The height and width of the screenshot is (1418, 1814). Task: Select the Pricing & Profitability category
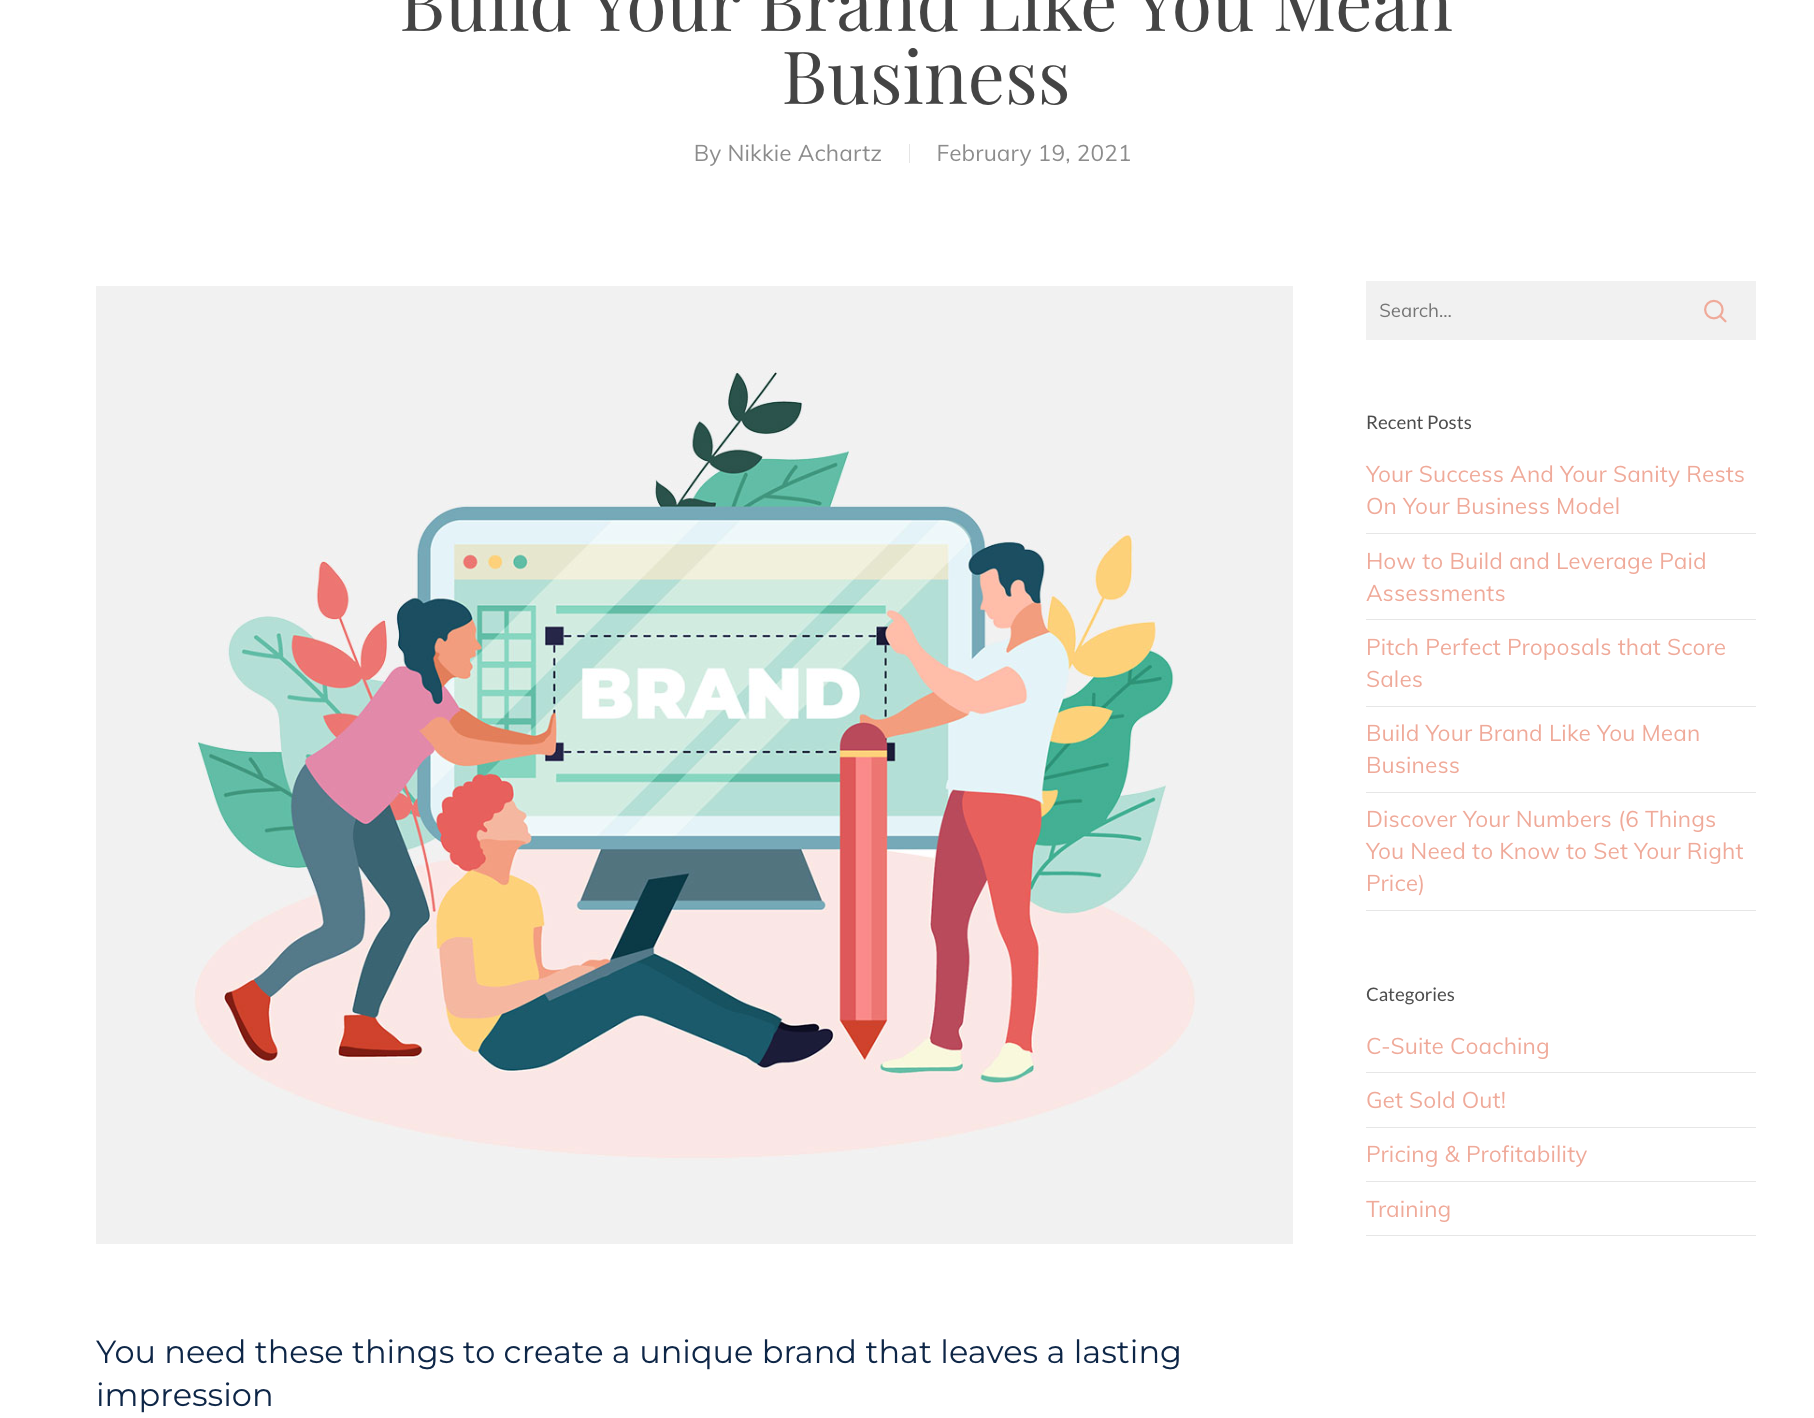tap(1476, 1154)
